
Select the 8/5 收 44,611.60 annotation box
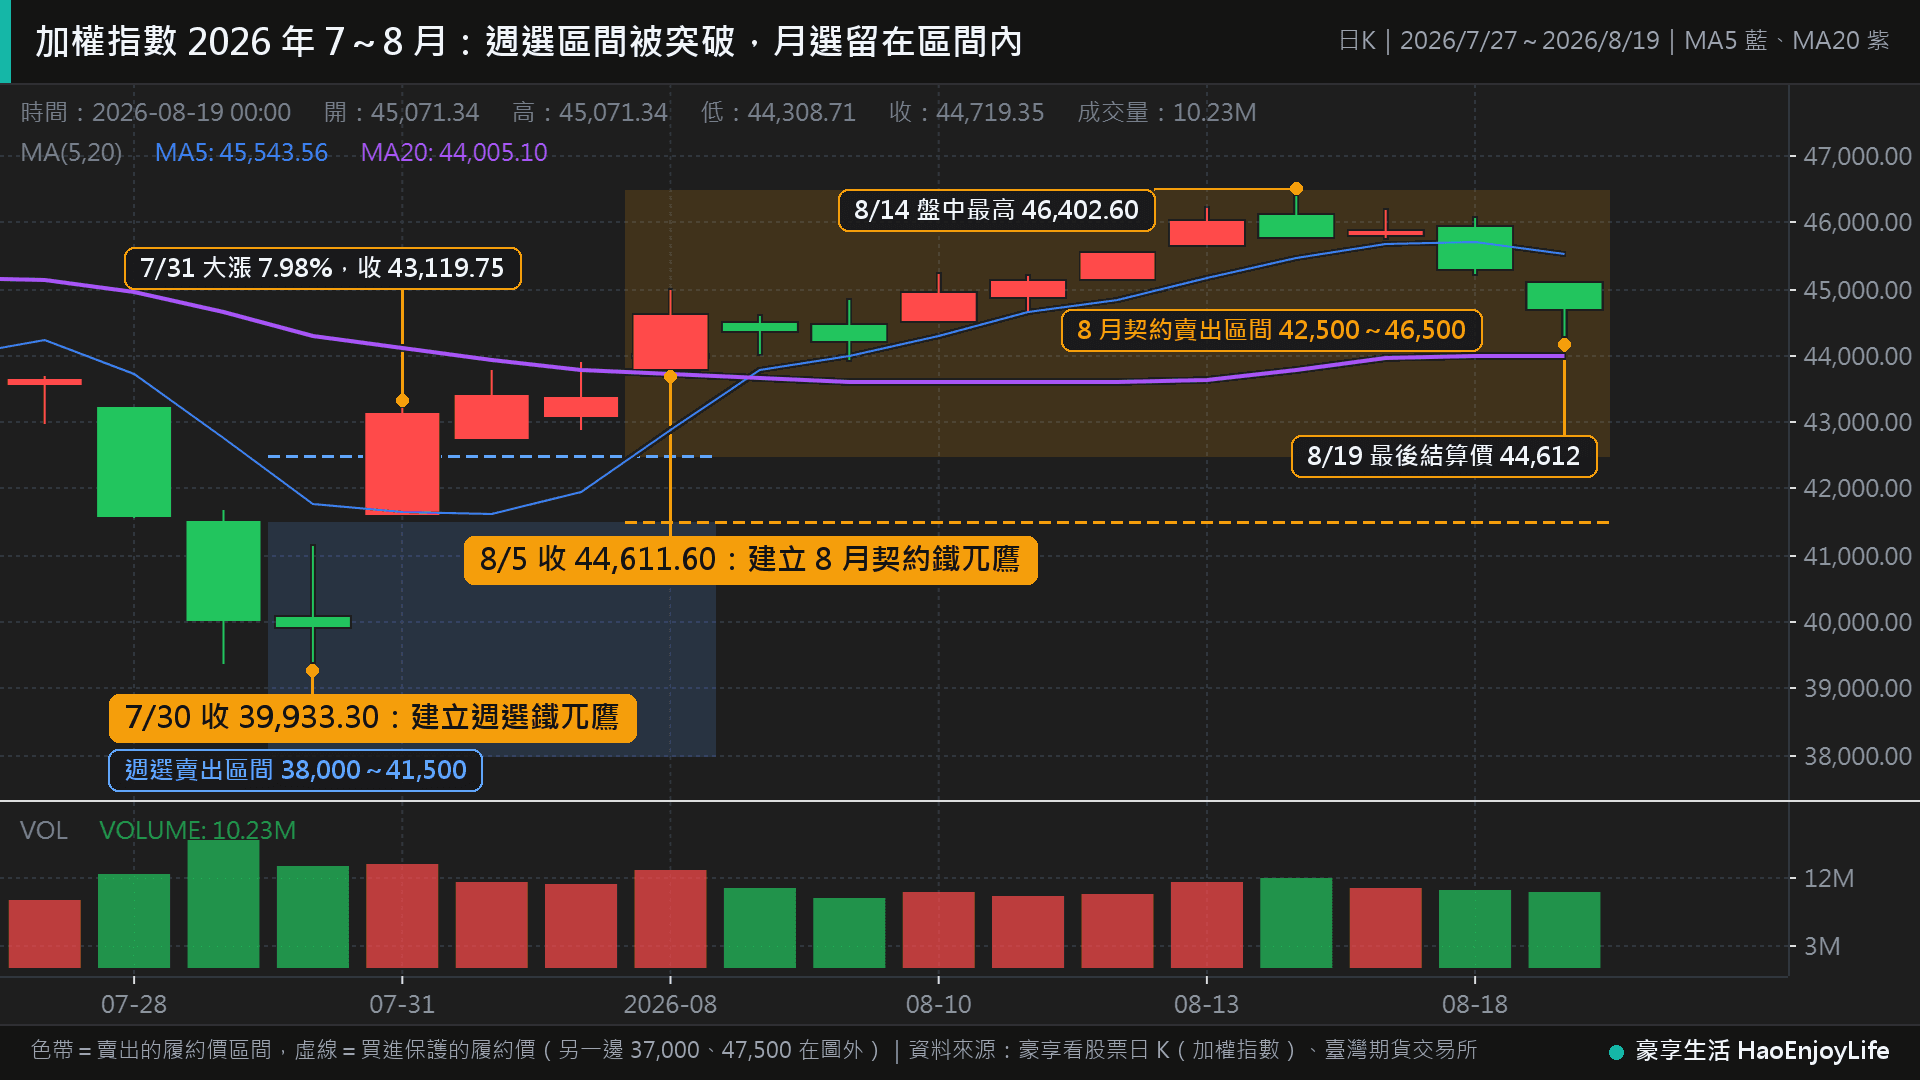[750, 560]
